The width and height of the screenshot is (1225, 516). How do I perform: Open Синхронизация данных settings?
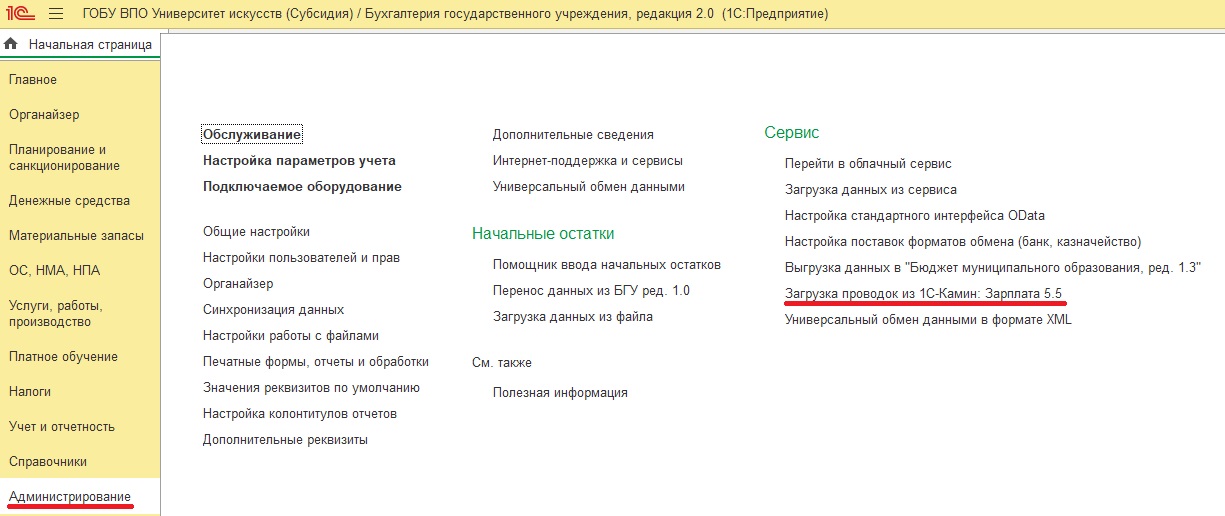coord(273,310)
